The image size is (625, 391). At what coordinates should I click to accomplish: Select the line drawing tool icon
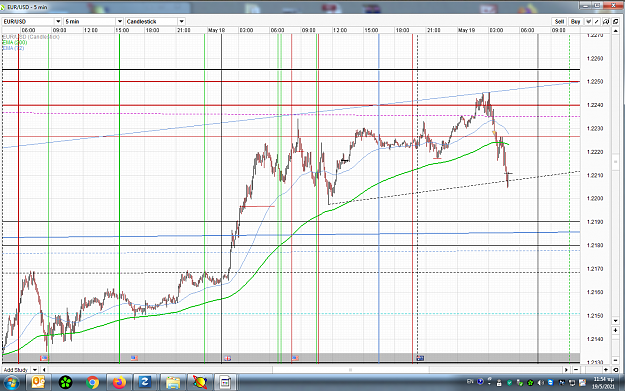596,22
